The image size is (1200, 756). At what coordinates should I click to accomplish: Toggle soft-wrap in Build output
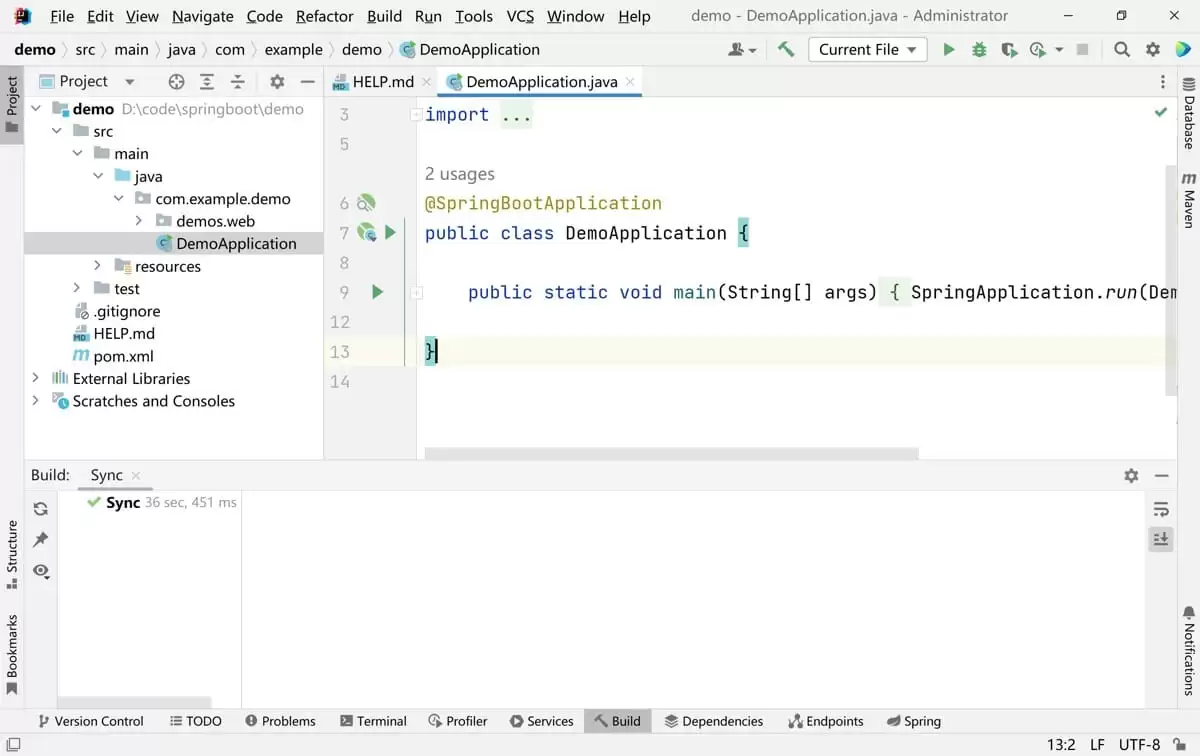pyautogui.click(x=1160, y=508)
